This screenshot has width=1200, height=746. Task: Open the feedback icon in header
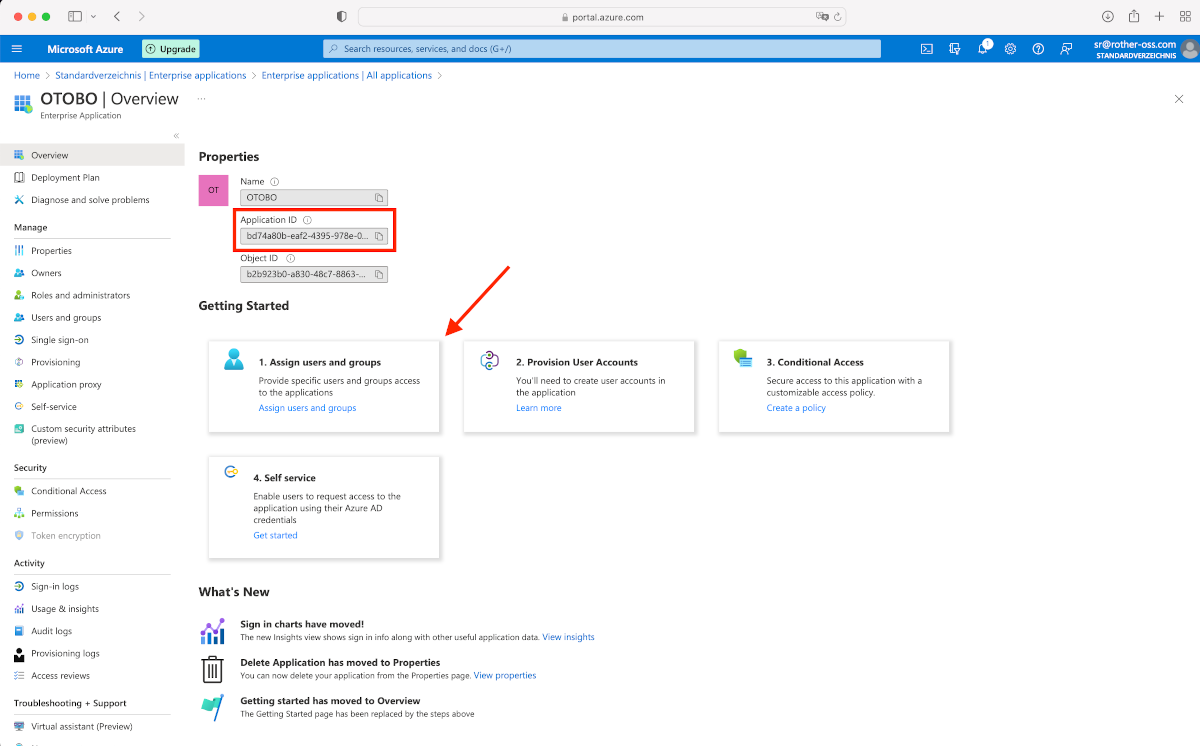coord(1066,49)
